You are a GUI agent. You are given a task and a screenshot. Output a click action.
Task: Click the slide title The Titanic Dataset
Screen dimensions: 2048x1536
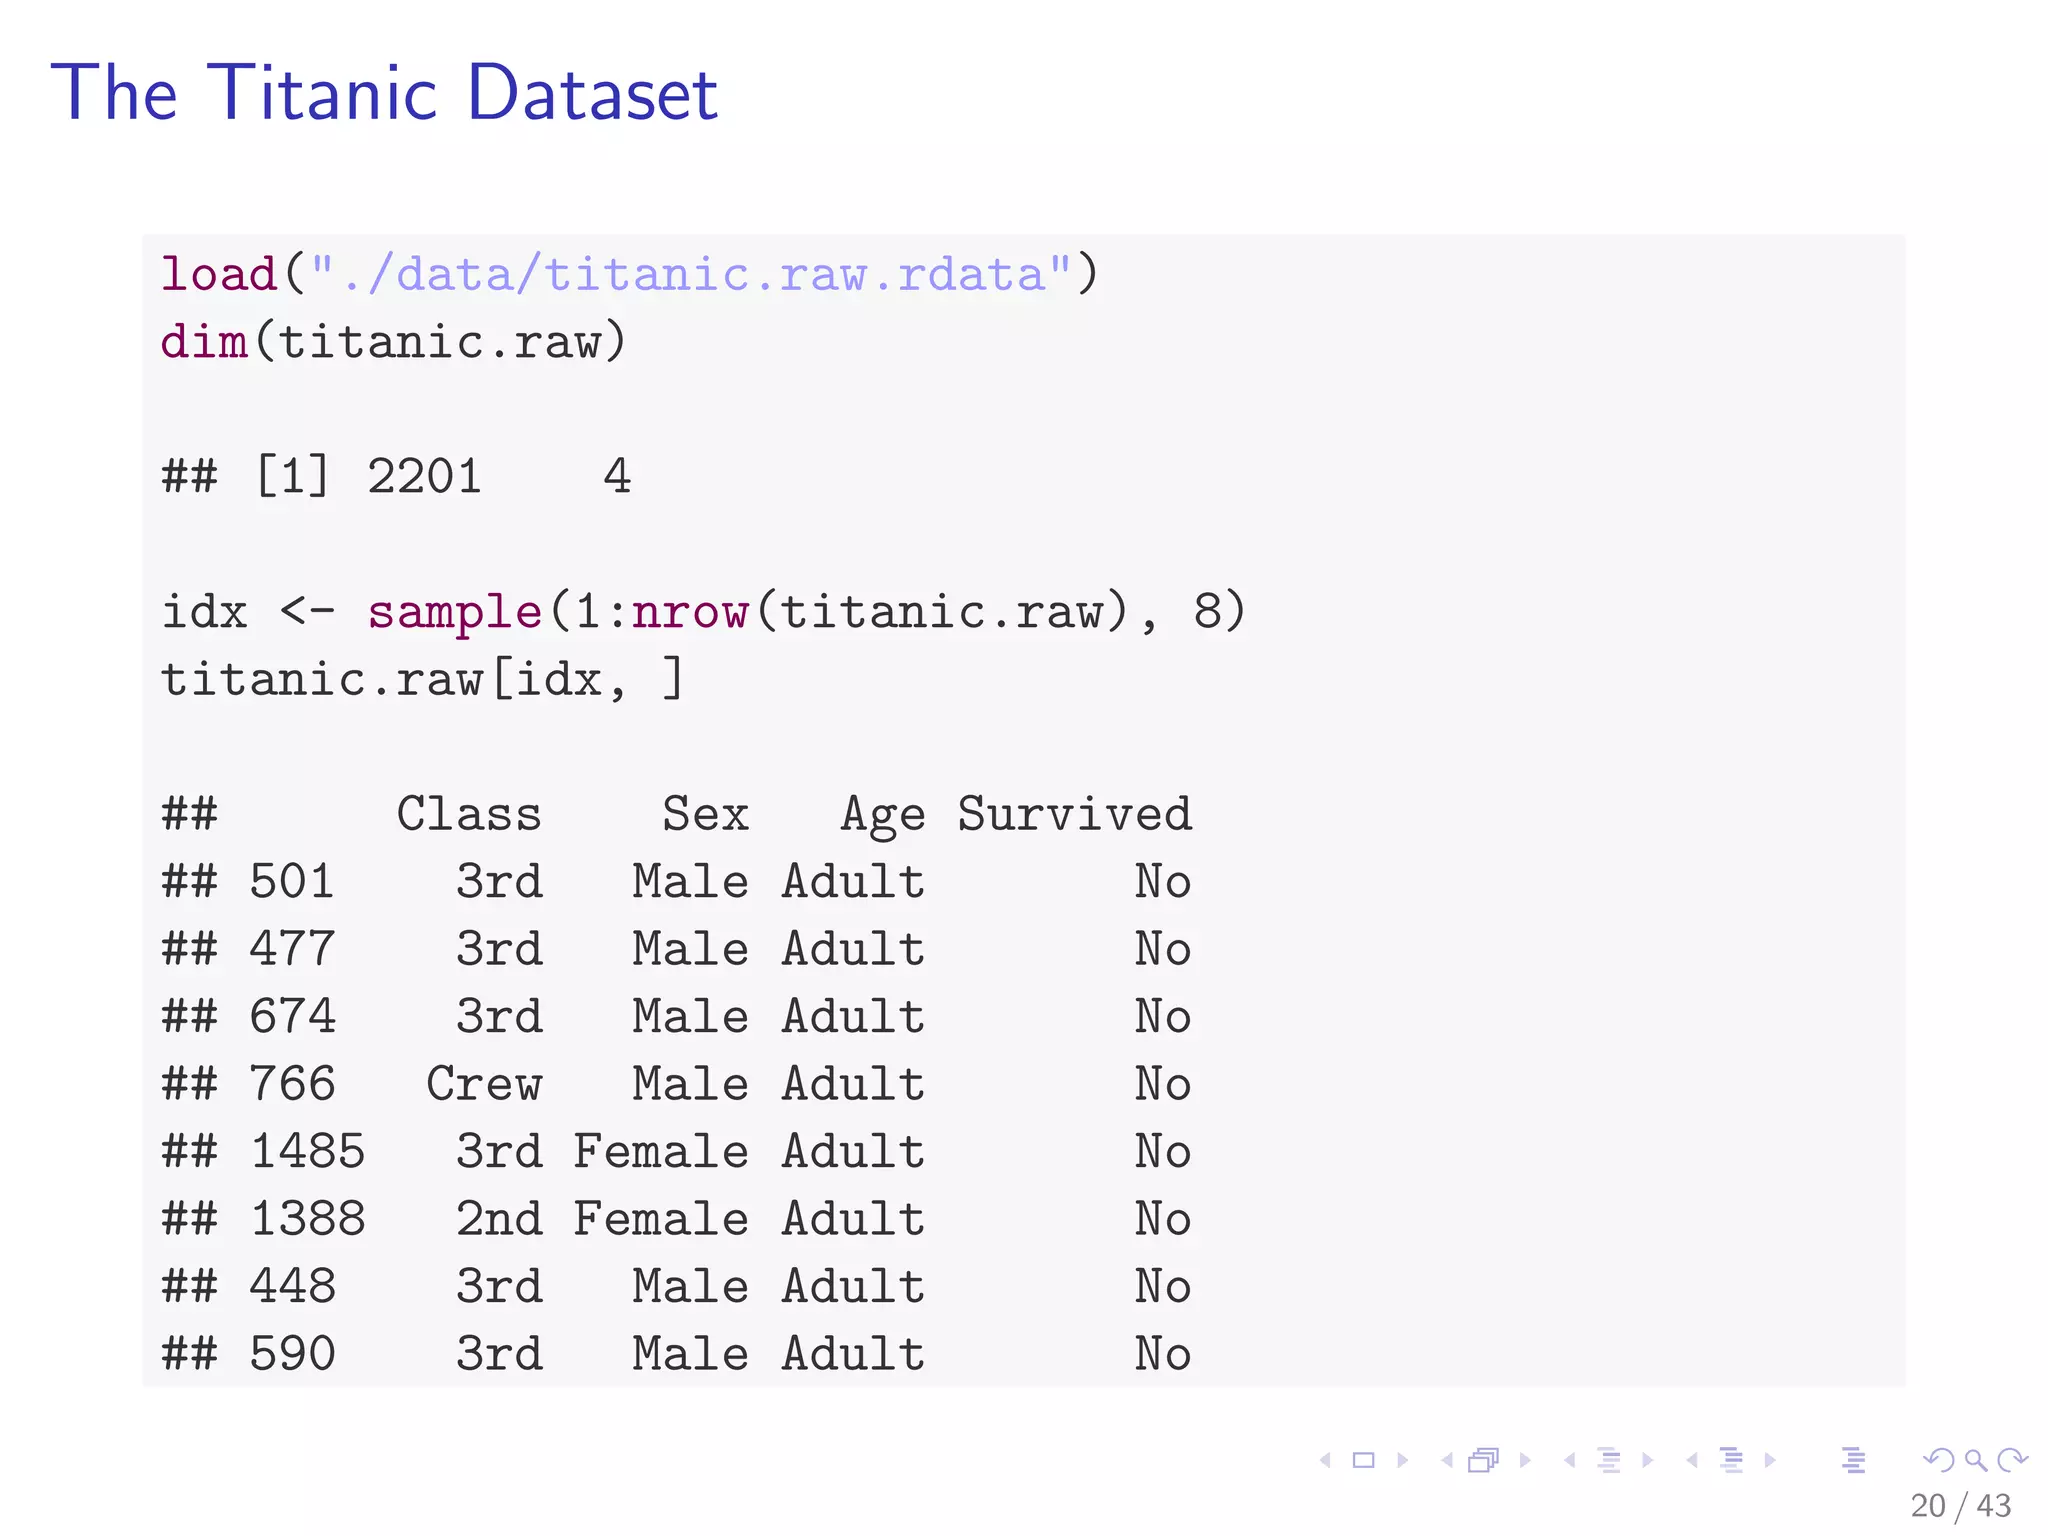tap(385, 92)
